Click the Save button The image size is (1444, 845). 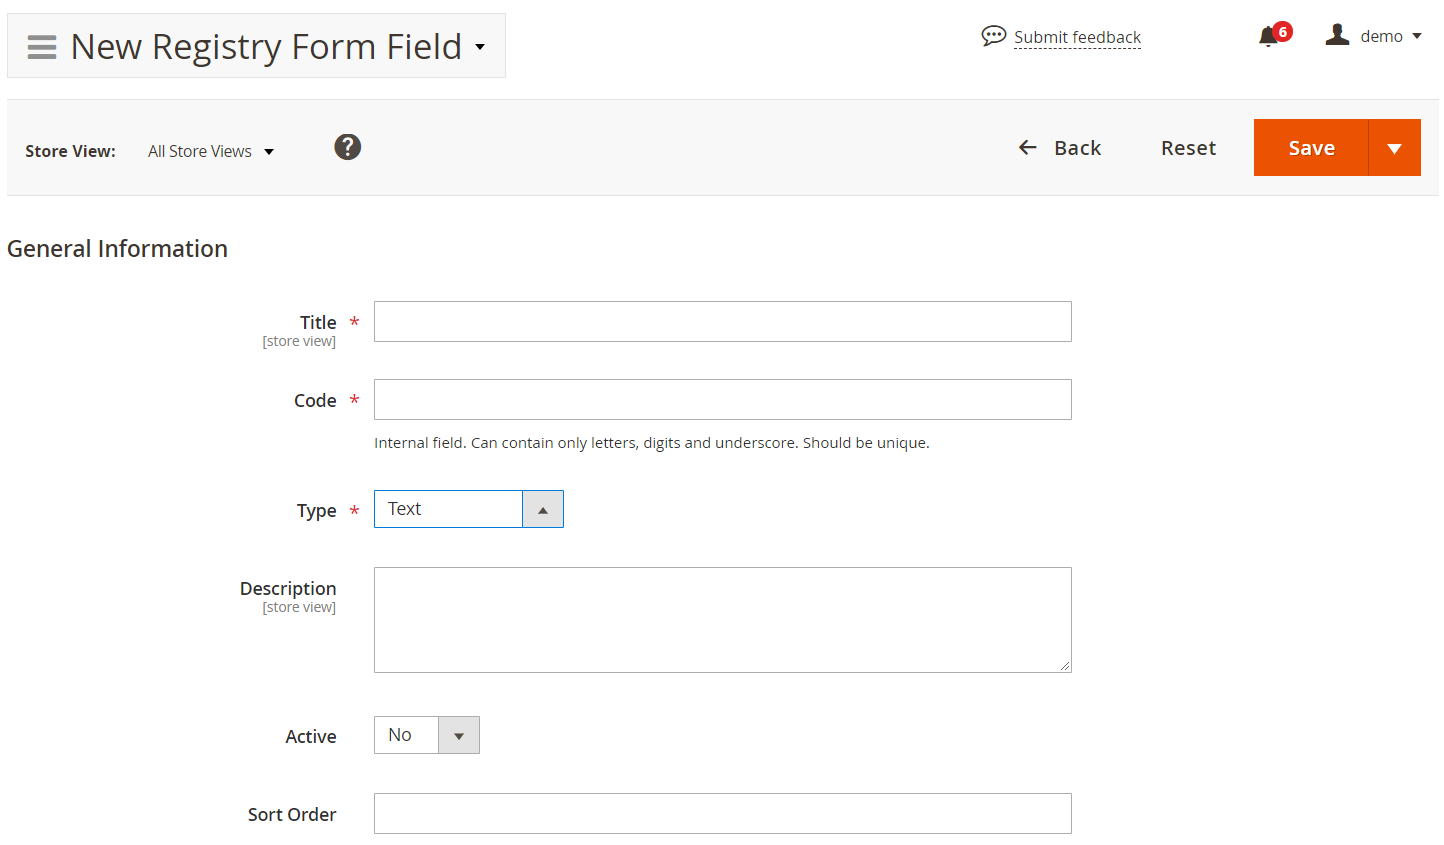click(x=1311, y=148)
